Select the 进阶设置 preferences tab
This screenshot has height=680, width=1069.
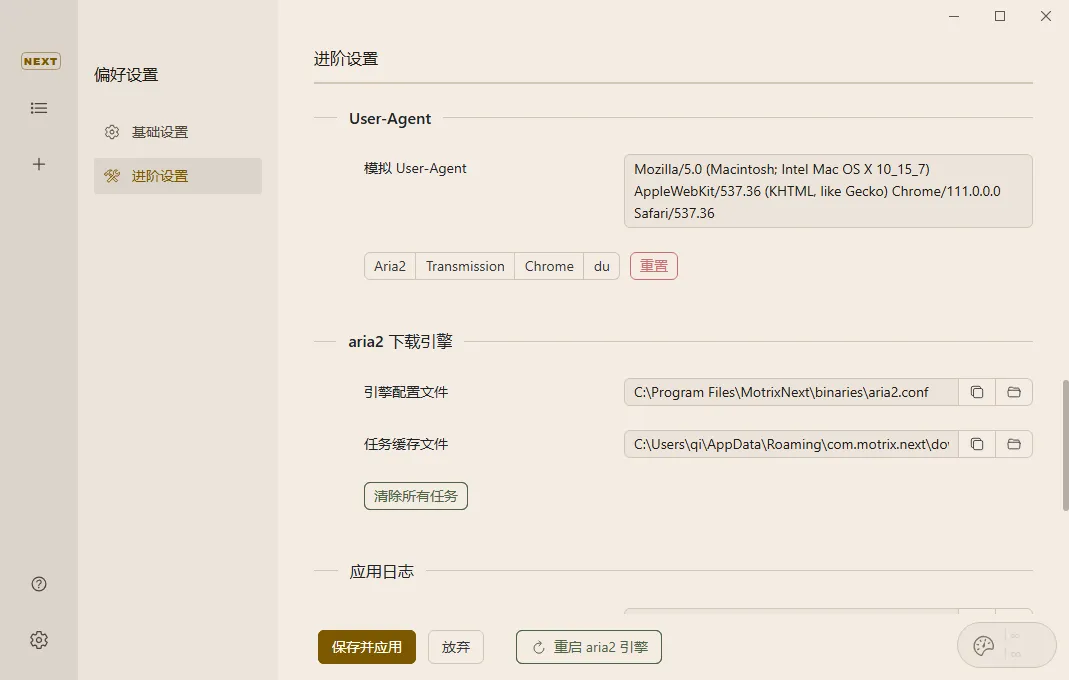pos(178,176)
